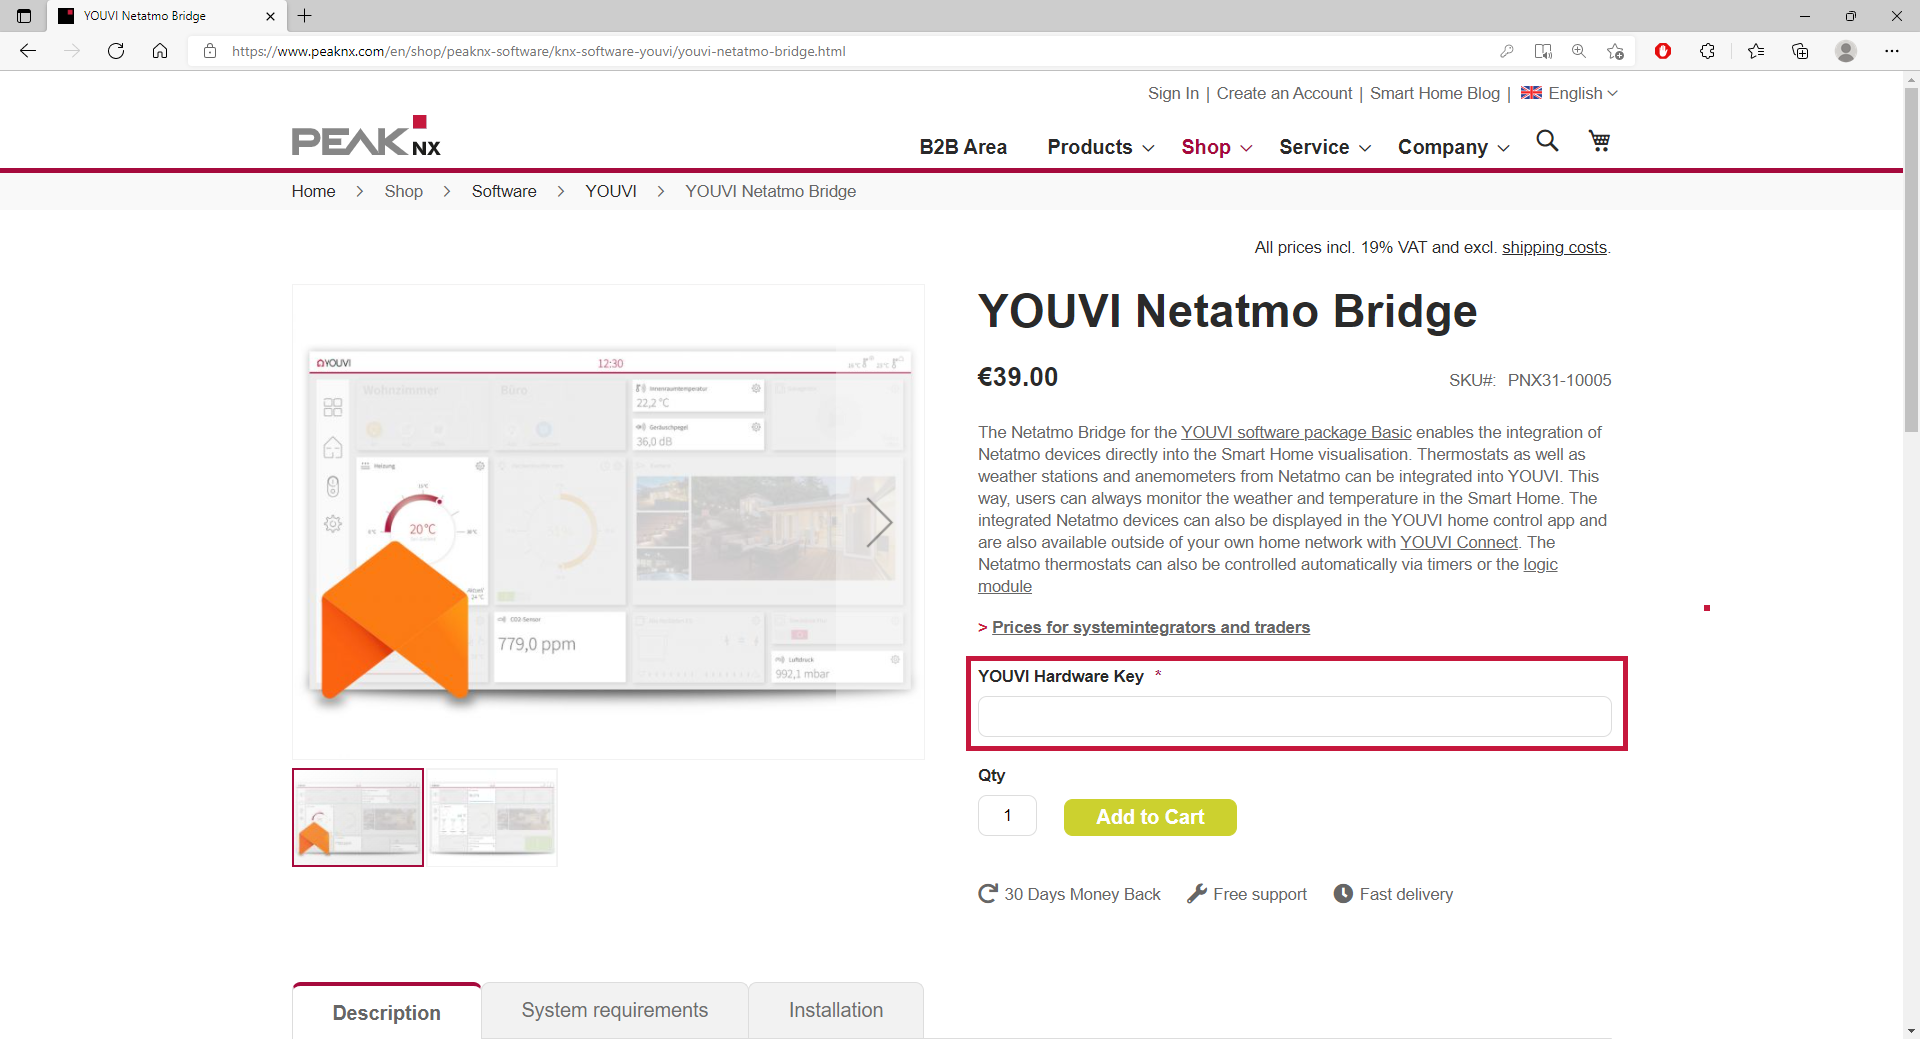Expand the English language dropdown
The width and height of the screenshot is (1920, 1039).
click(1583, 93)
